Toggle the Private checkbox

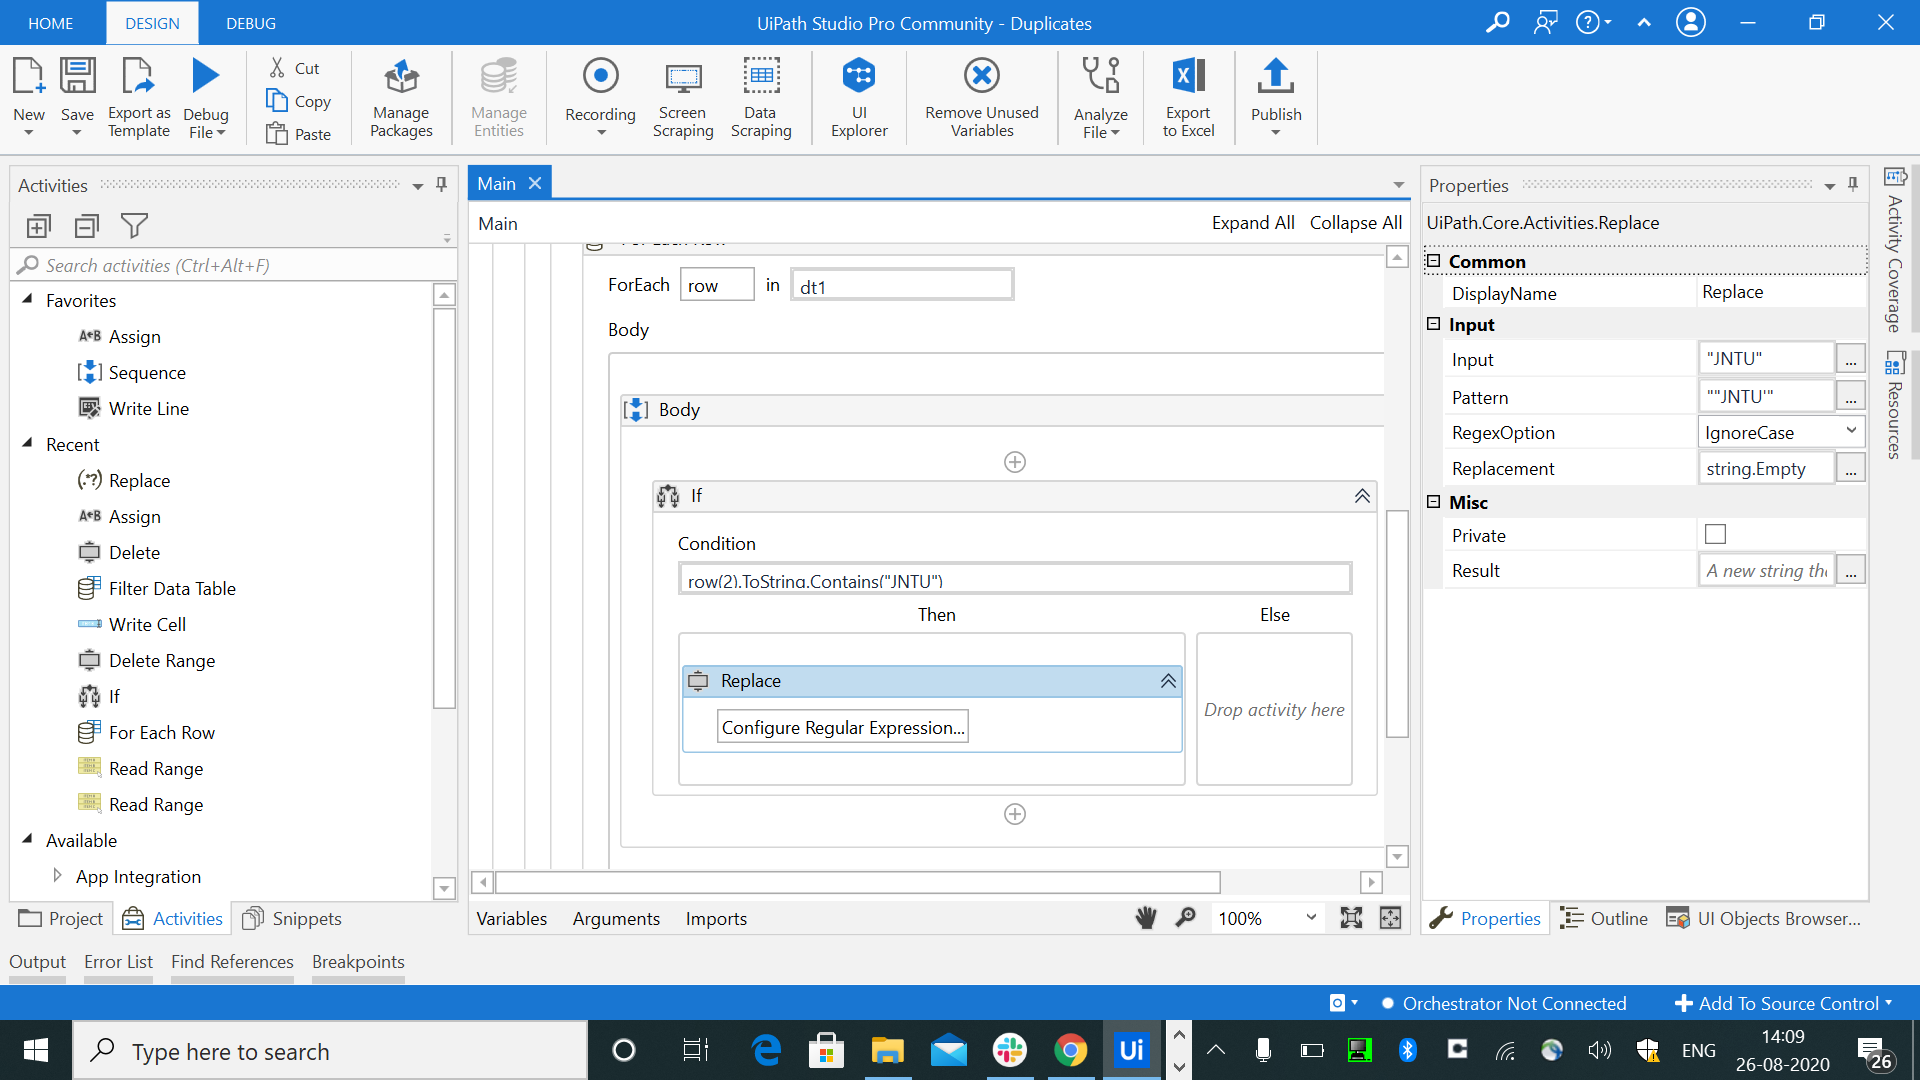(1715, 535)
